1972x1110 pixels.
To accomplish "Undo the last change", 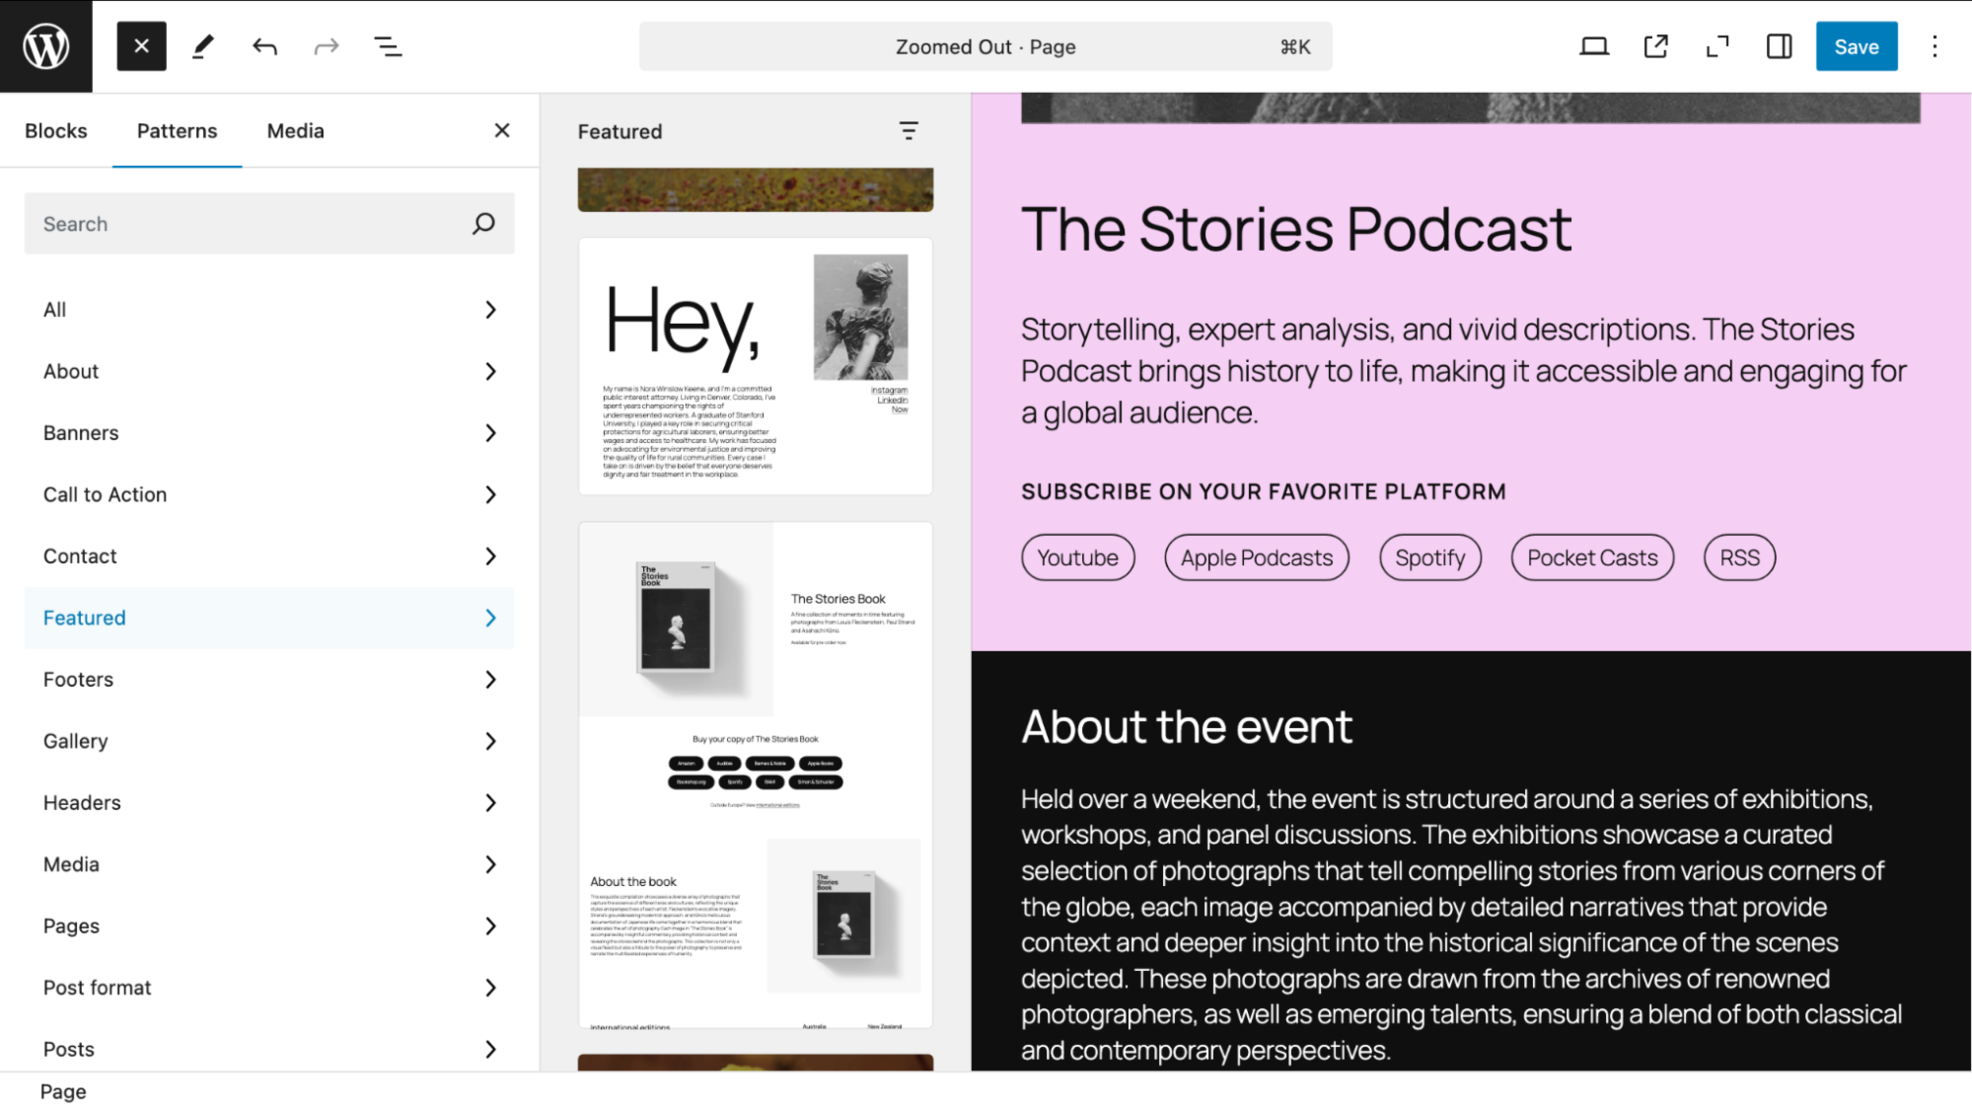I will (x=264, y=46).
